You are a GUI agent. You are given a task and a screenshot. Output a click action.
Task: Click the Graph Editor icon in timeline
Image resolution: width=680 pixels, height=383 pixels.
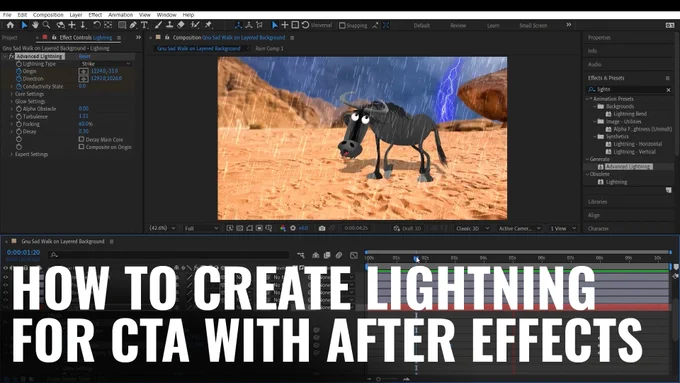354,255
